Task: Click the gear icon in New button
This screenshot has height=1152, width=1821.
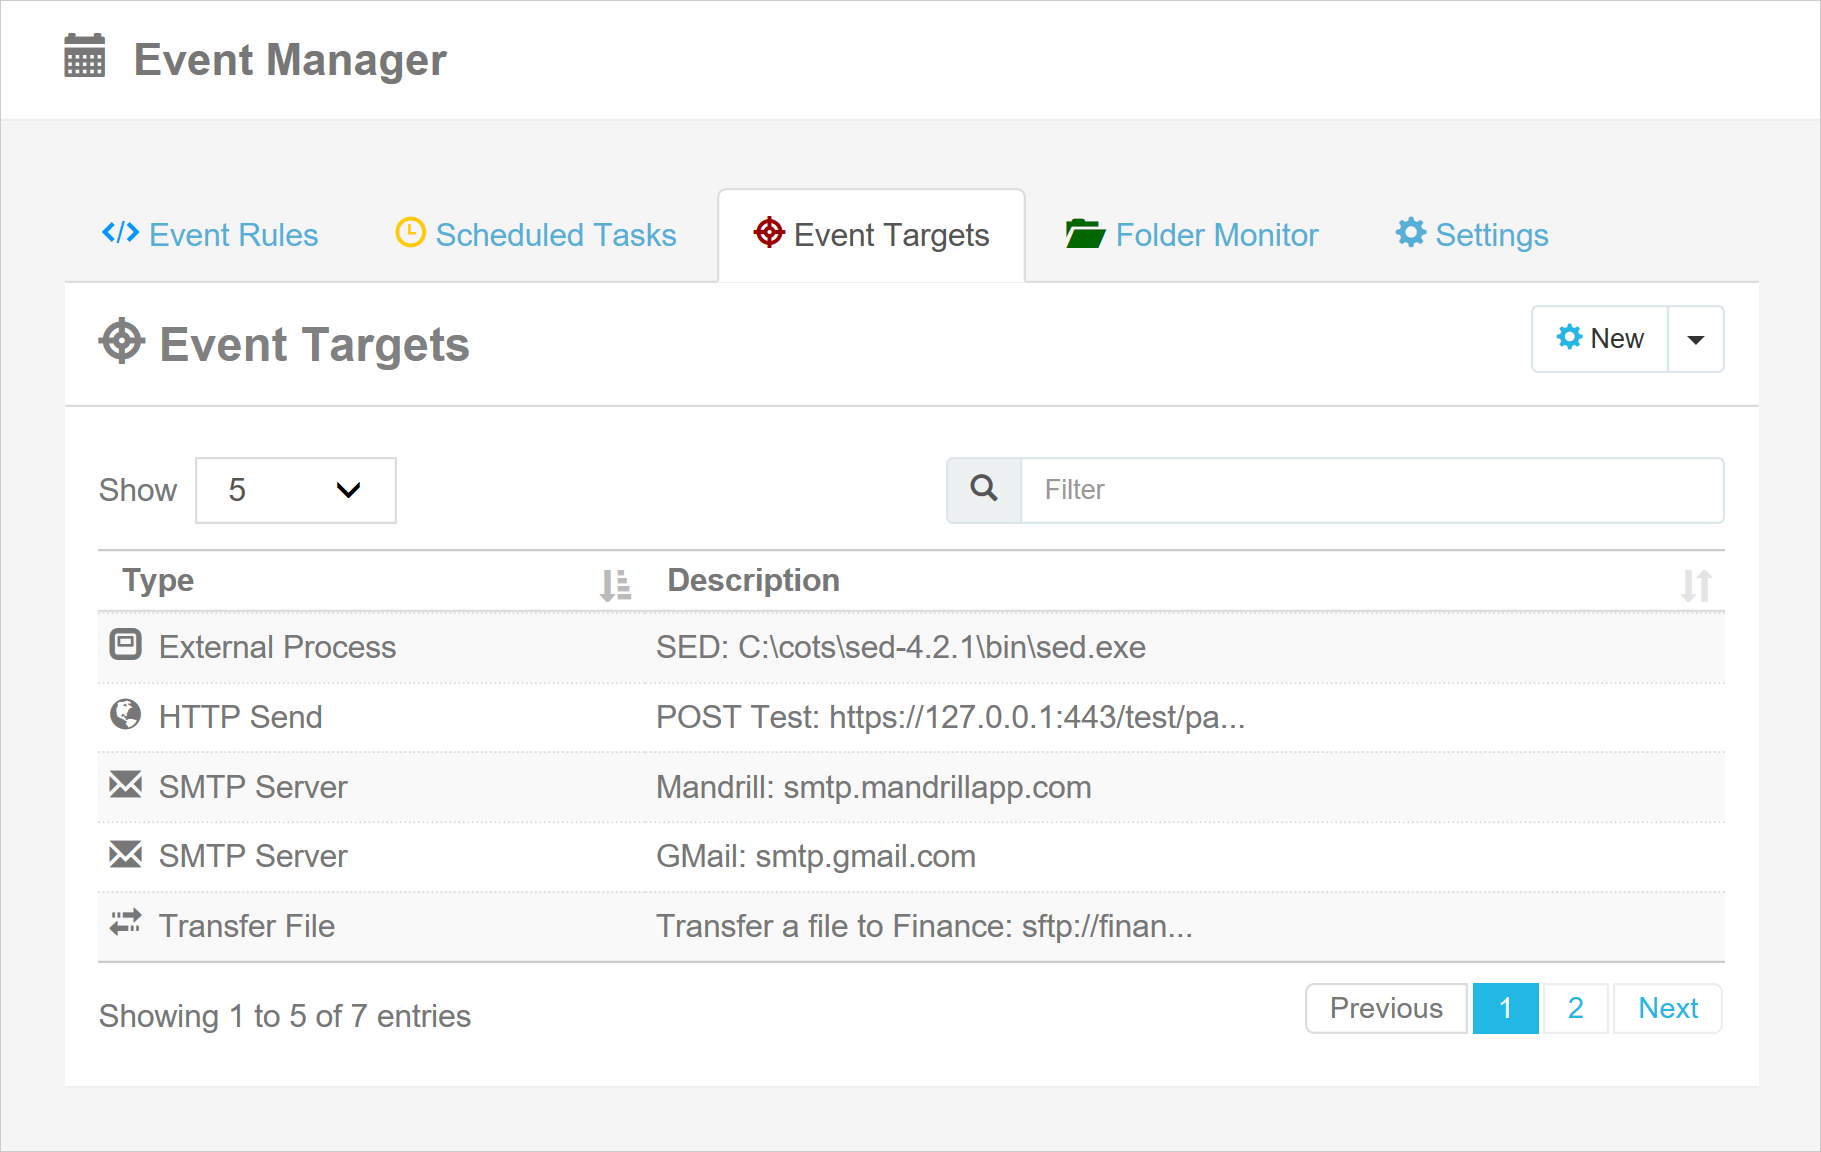Action: point(1570,337)
